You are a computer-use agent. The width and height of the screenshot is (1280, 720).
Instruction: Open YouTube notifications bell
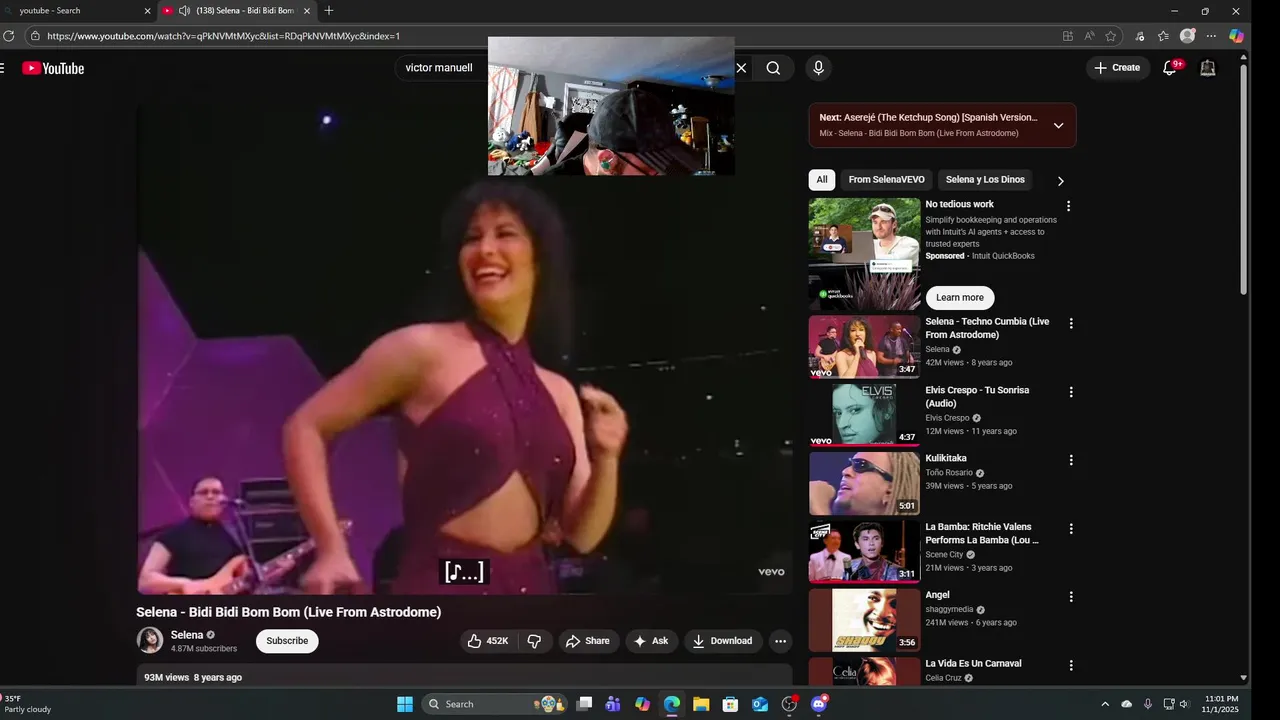(x=1169, y=68)
